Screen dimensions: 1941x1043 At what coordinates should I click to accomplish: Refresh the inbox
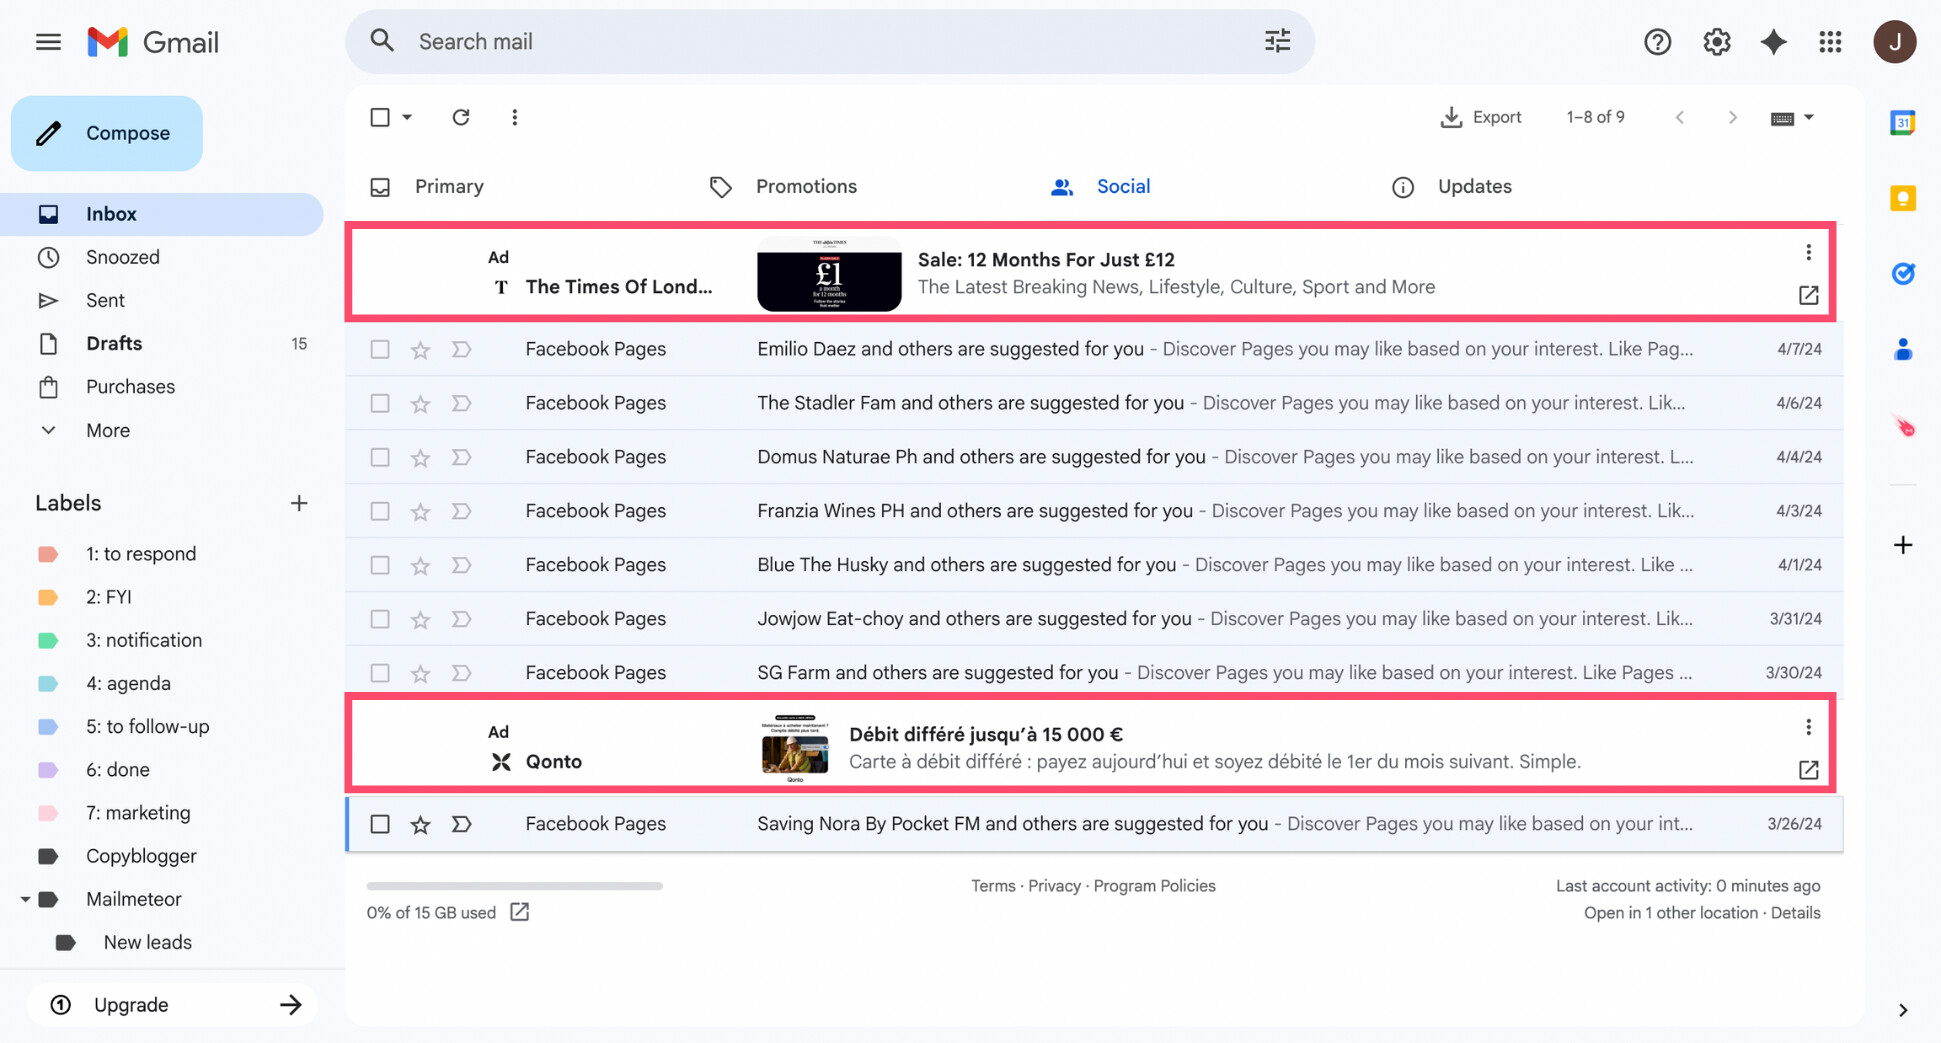tap(461, 117)
